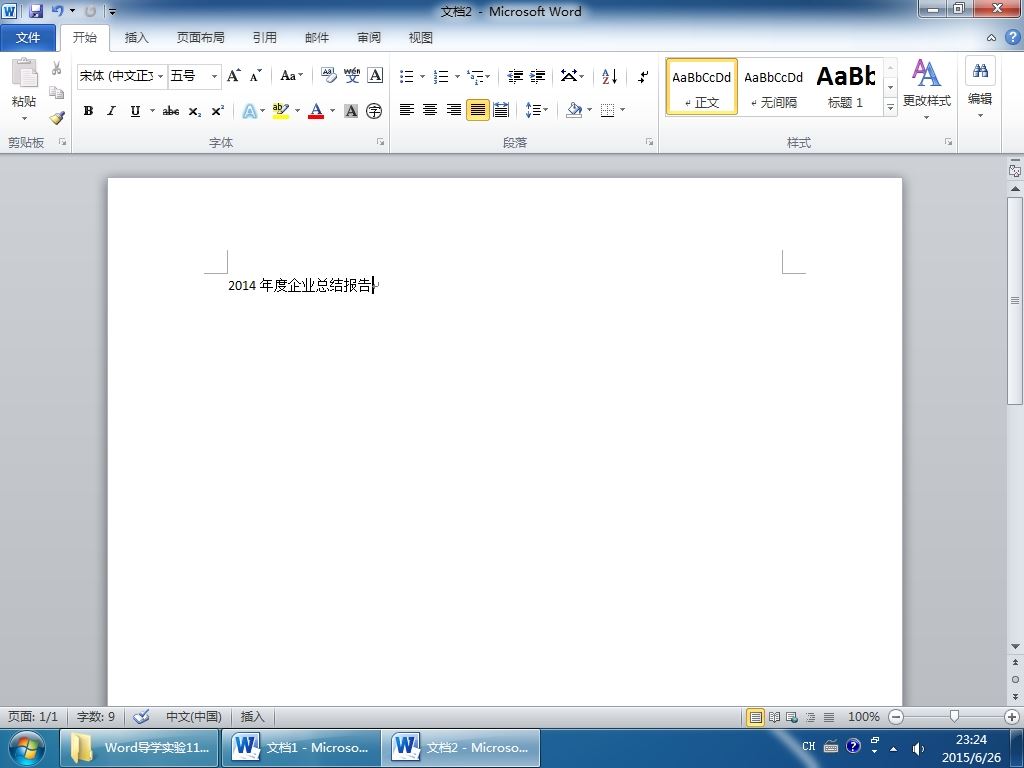Toggle Superscript formatting
The image size is (1024, 768).
coord(217,111)
